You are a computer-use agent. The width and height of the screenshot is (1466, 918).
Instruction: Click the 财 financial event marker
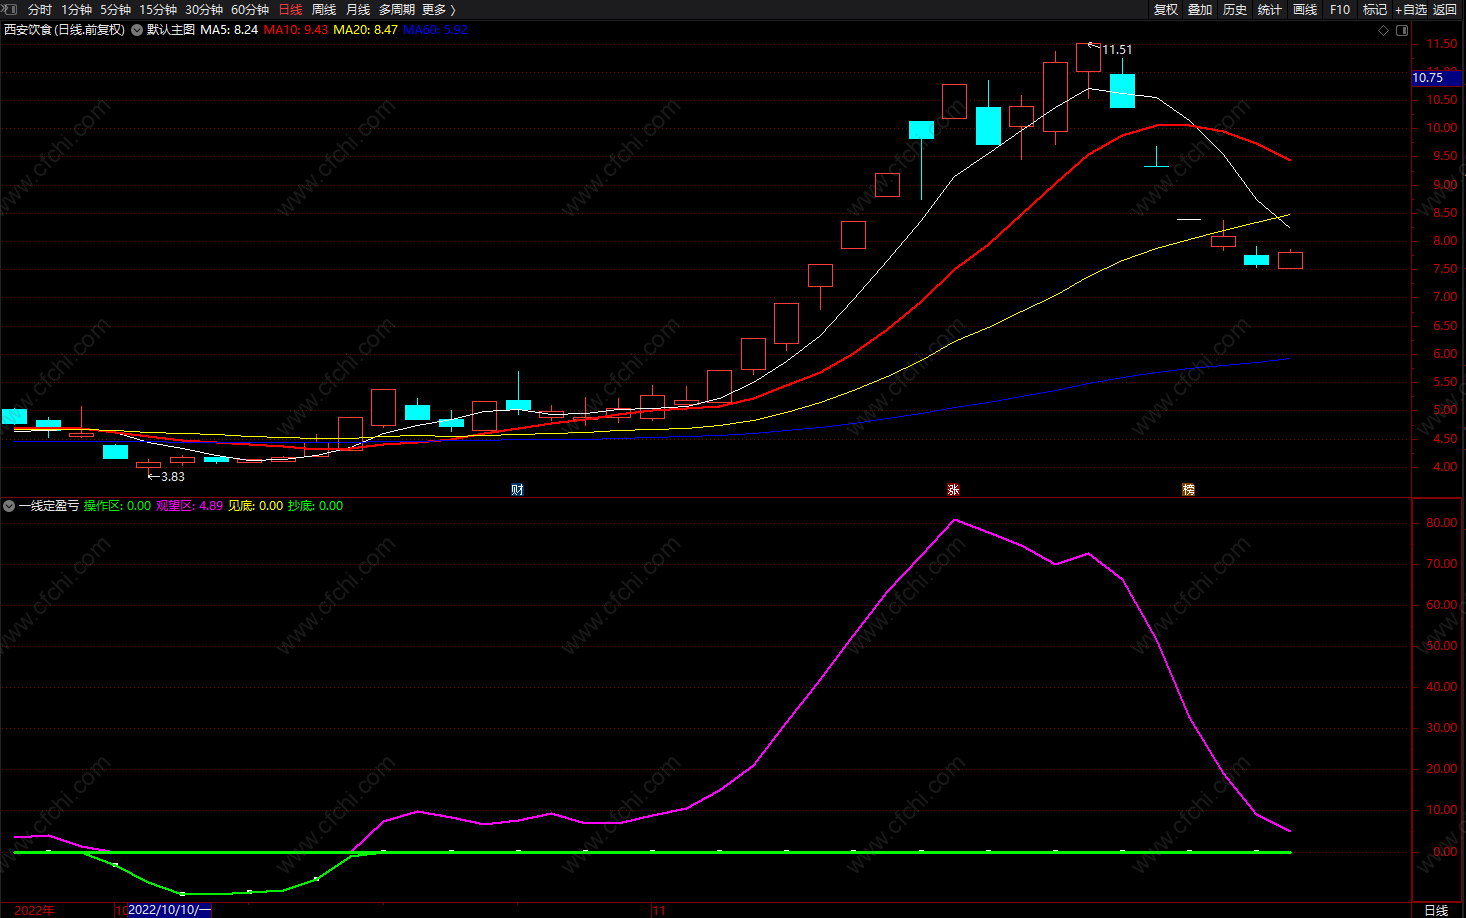point(517,489)
